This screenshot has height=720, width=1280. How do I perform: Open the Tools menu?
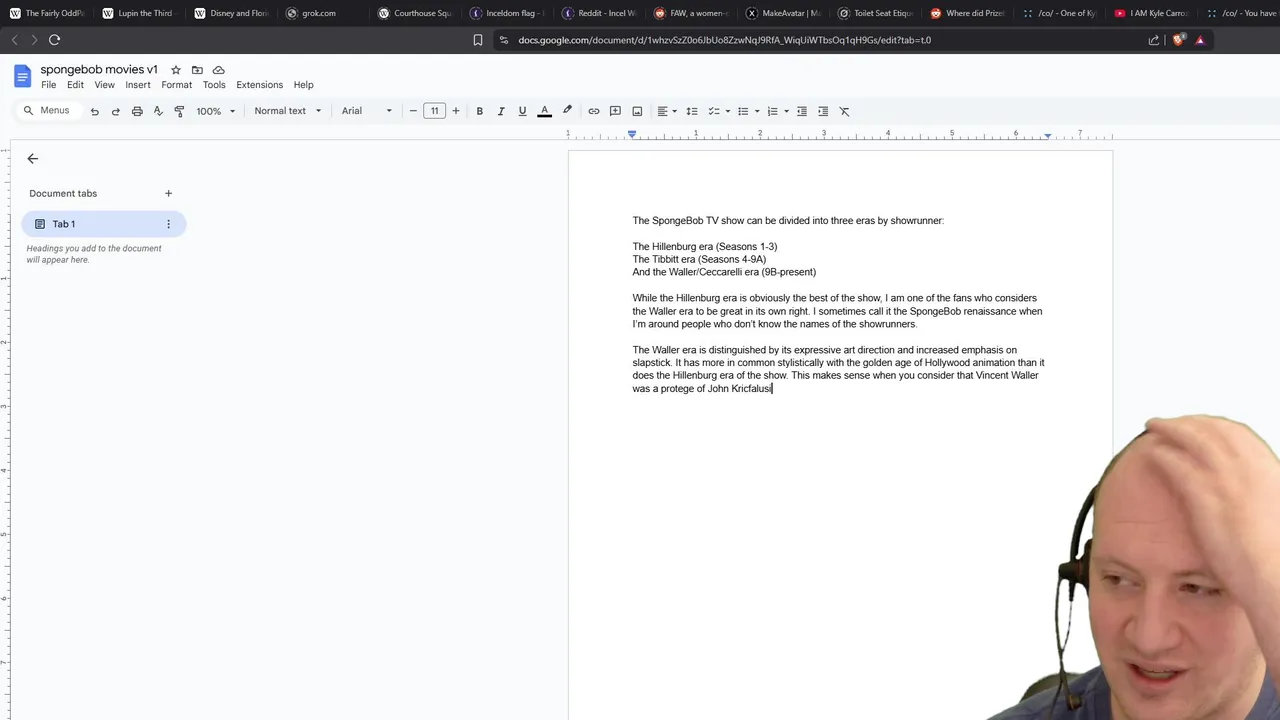pos(214,85)
